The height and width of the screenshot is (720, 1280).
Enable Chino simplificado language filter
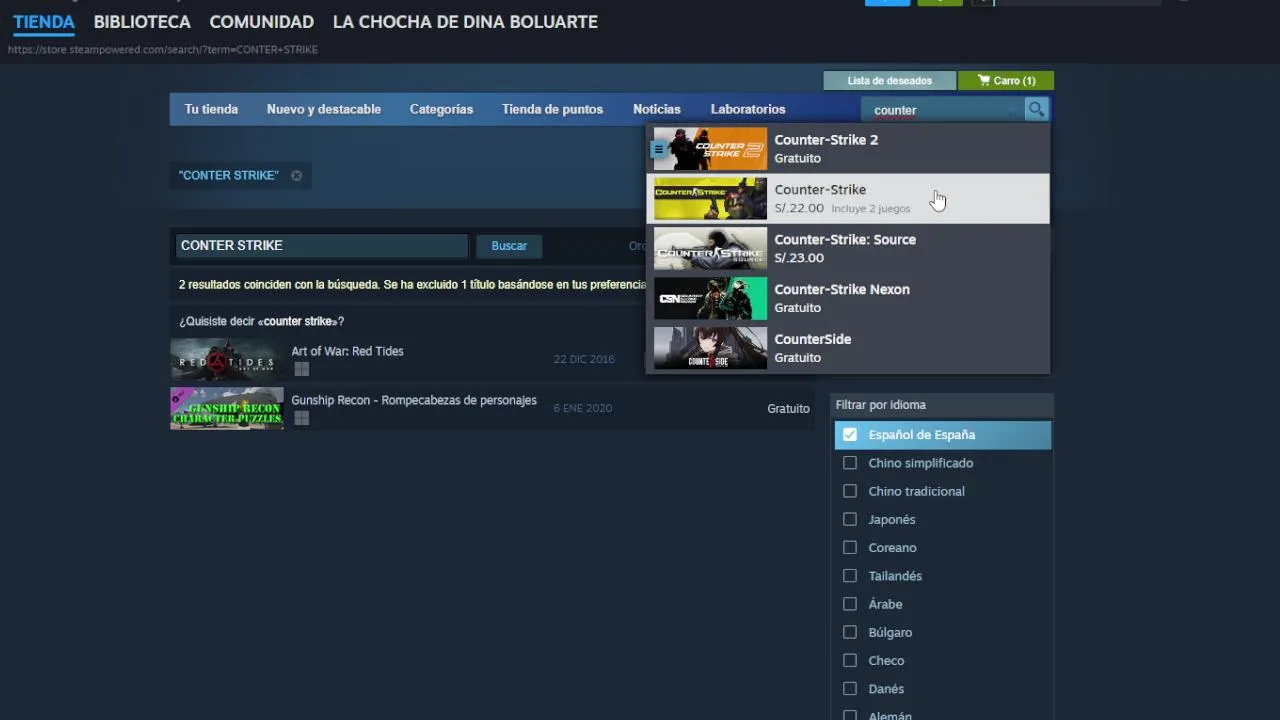[850, 463]
